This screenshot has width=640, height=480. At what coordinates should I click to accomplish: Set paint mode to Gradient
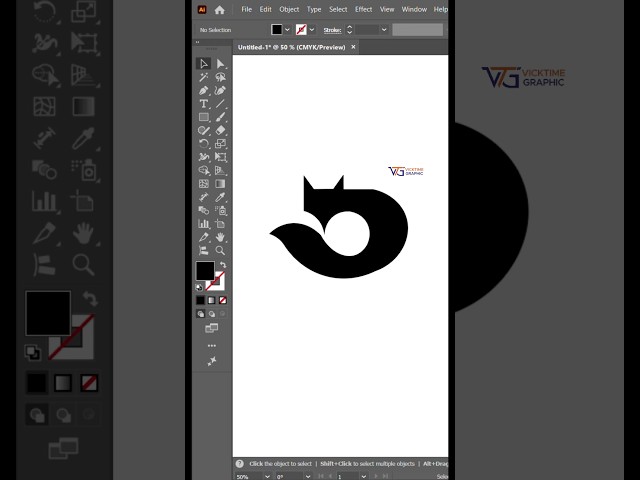click(x=211, y=300)
